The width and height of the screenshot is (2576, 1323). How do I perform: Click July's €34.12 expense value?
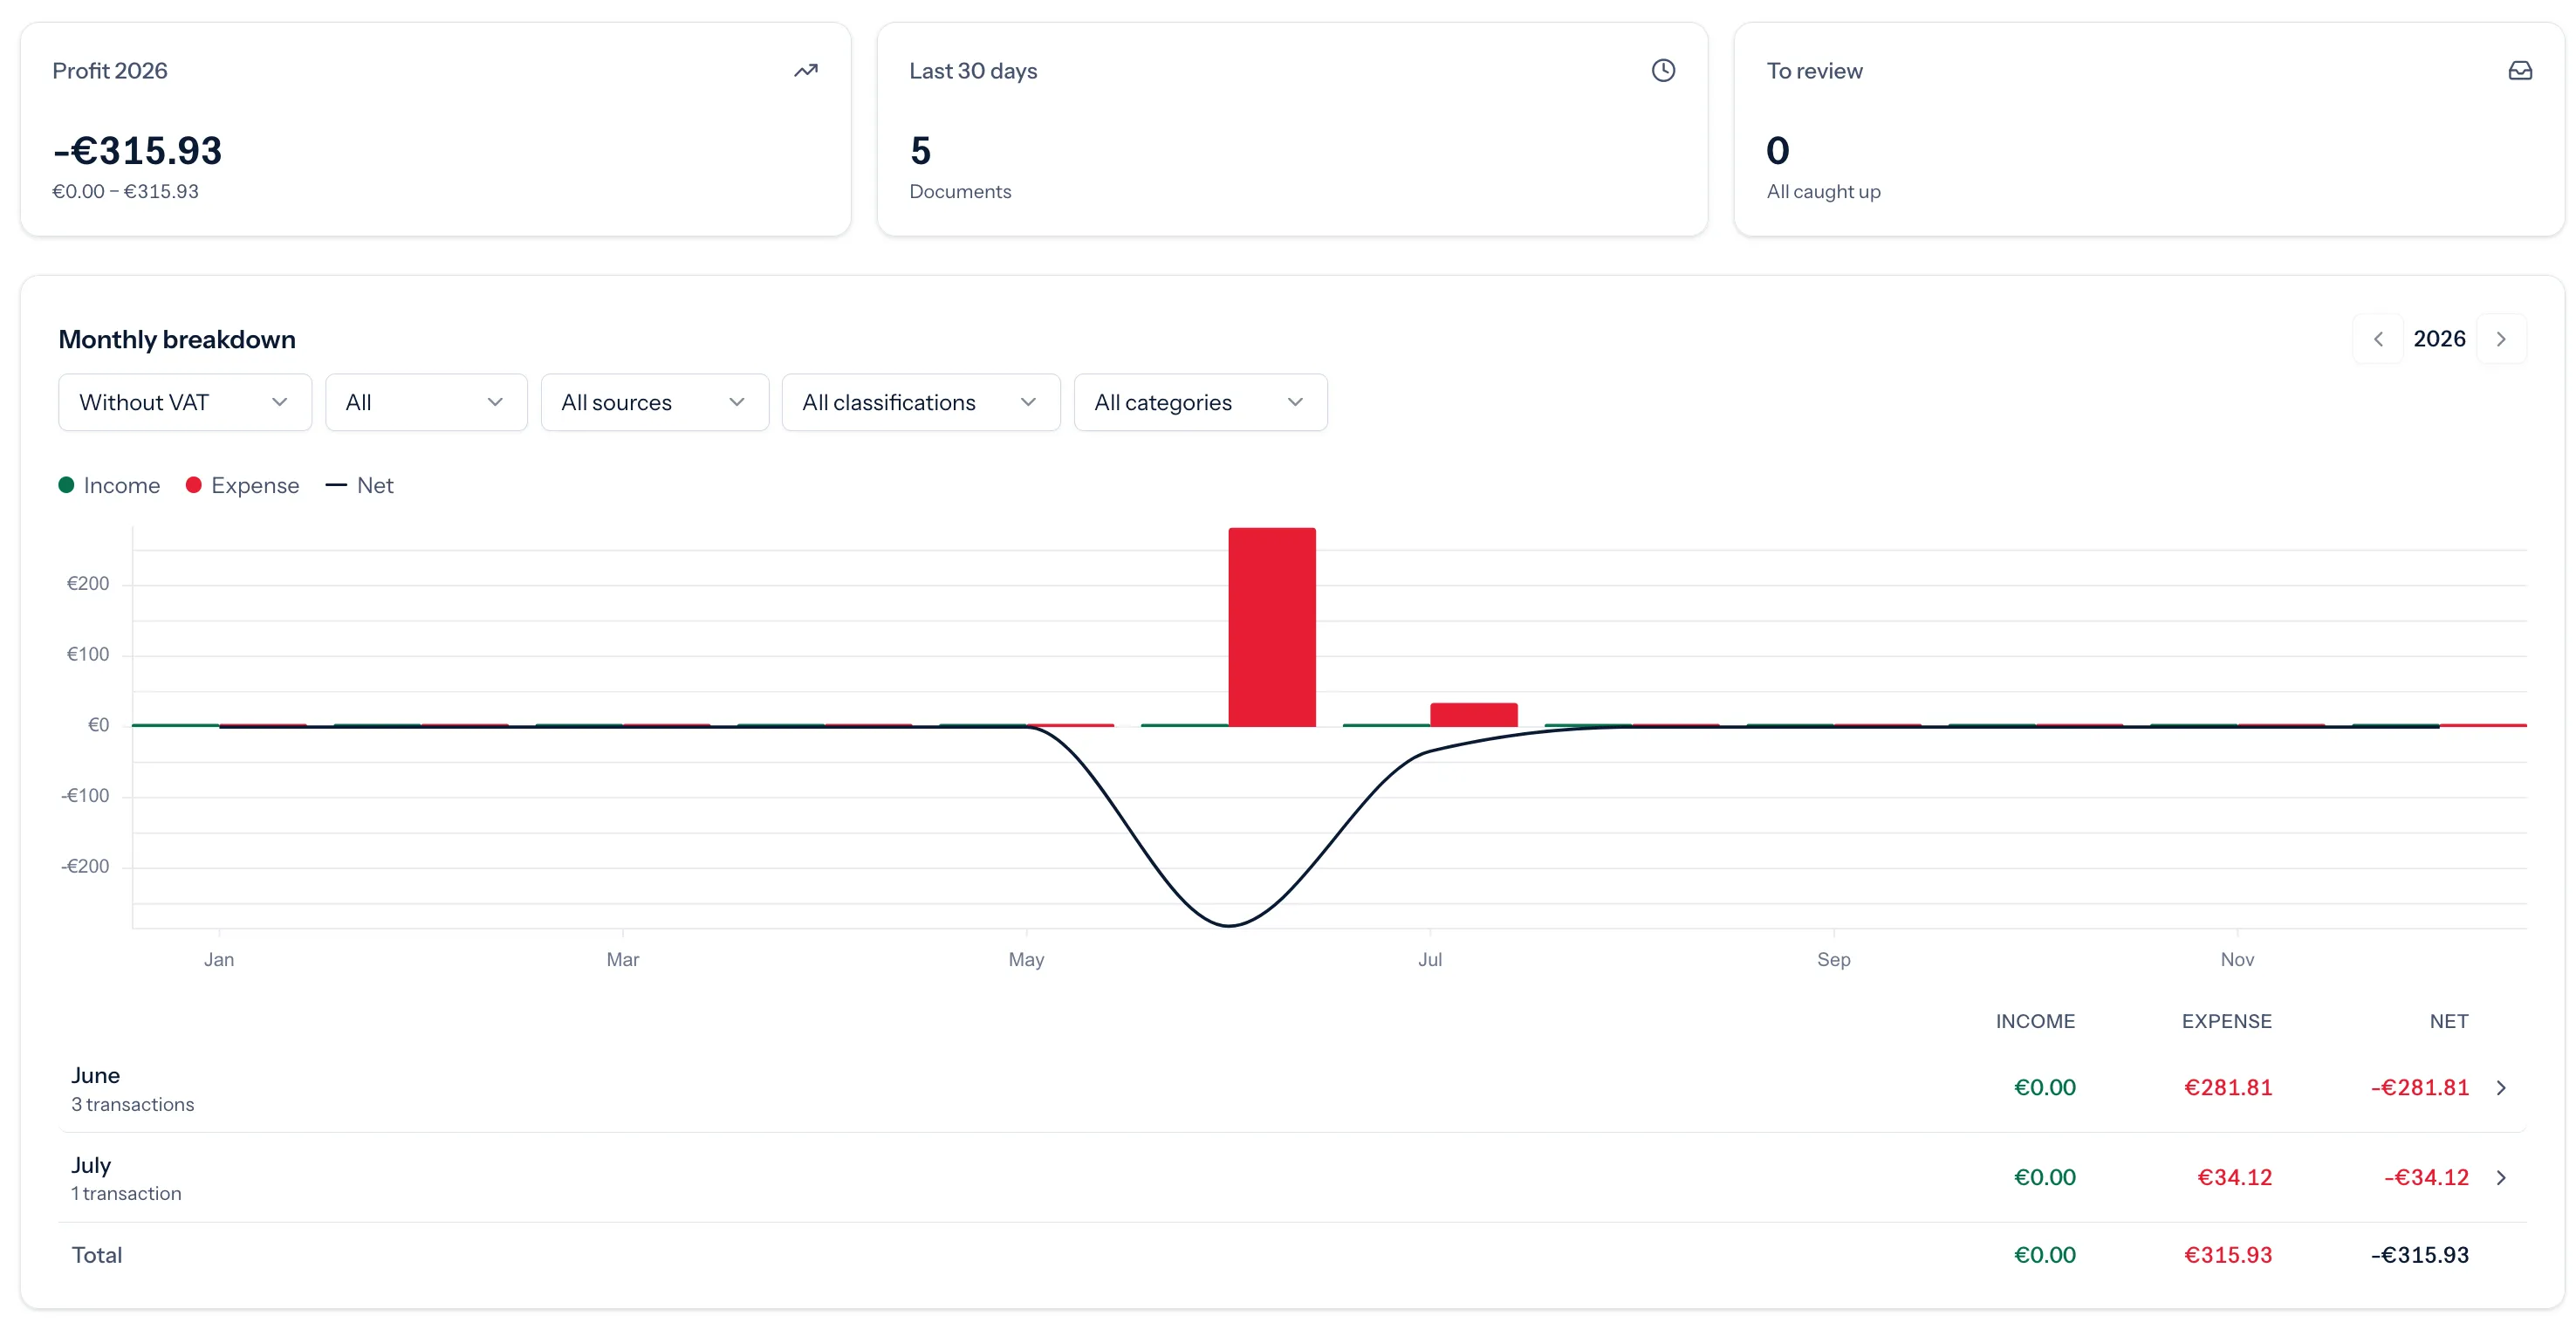tap(2234, 1178)
